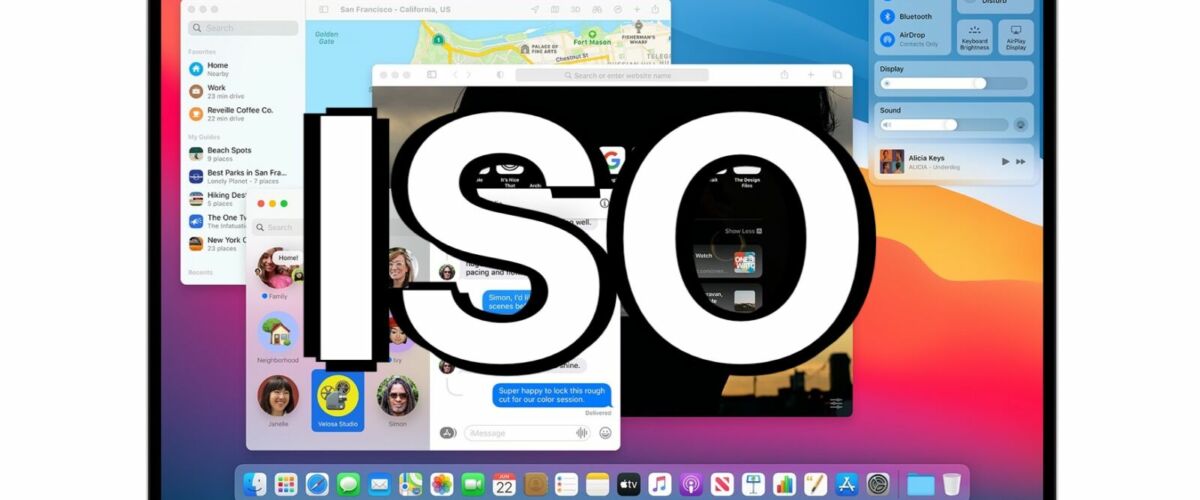Open System Preferences from the Dock
This screenshot has height=500, width=1200.
878,485
